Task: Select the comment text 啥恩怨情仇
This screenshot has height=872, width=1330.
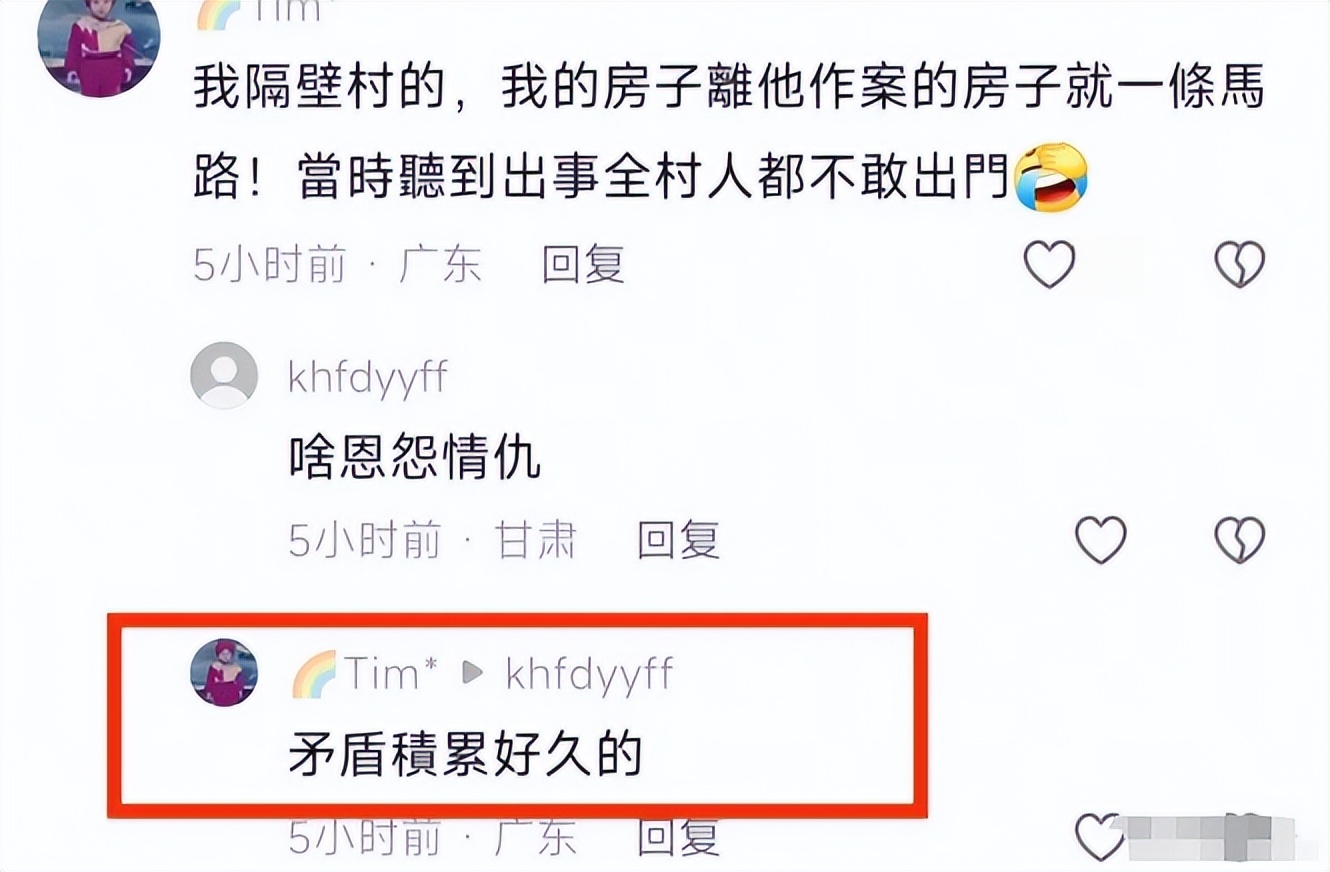Action: point(415,459)
